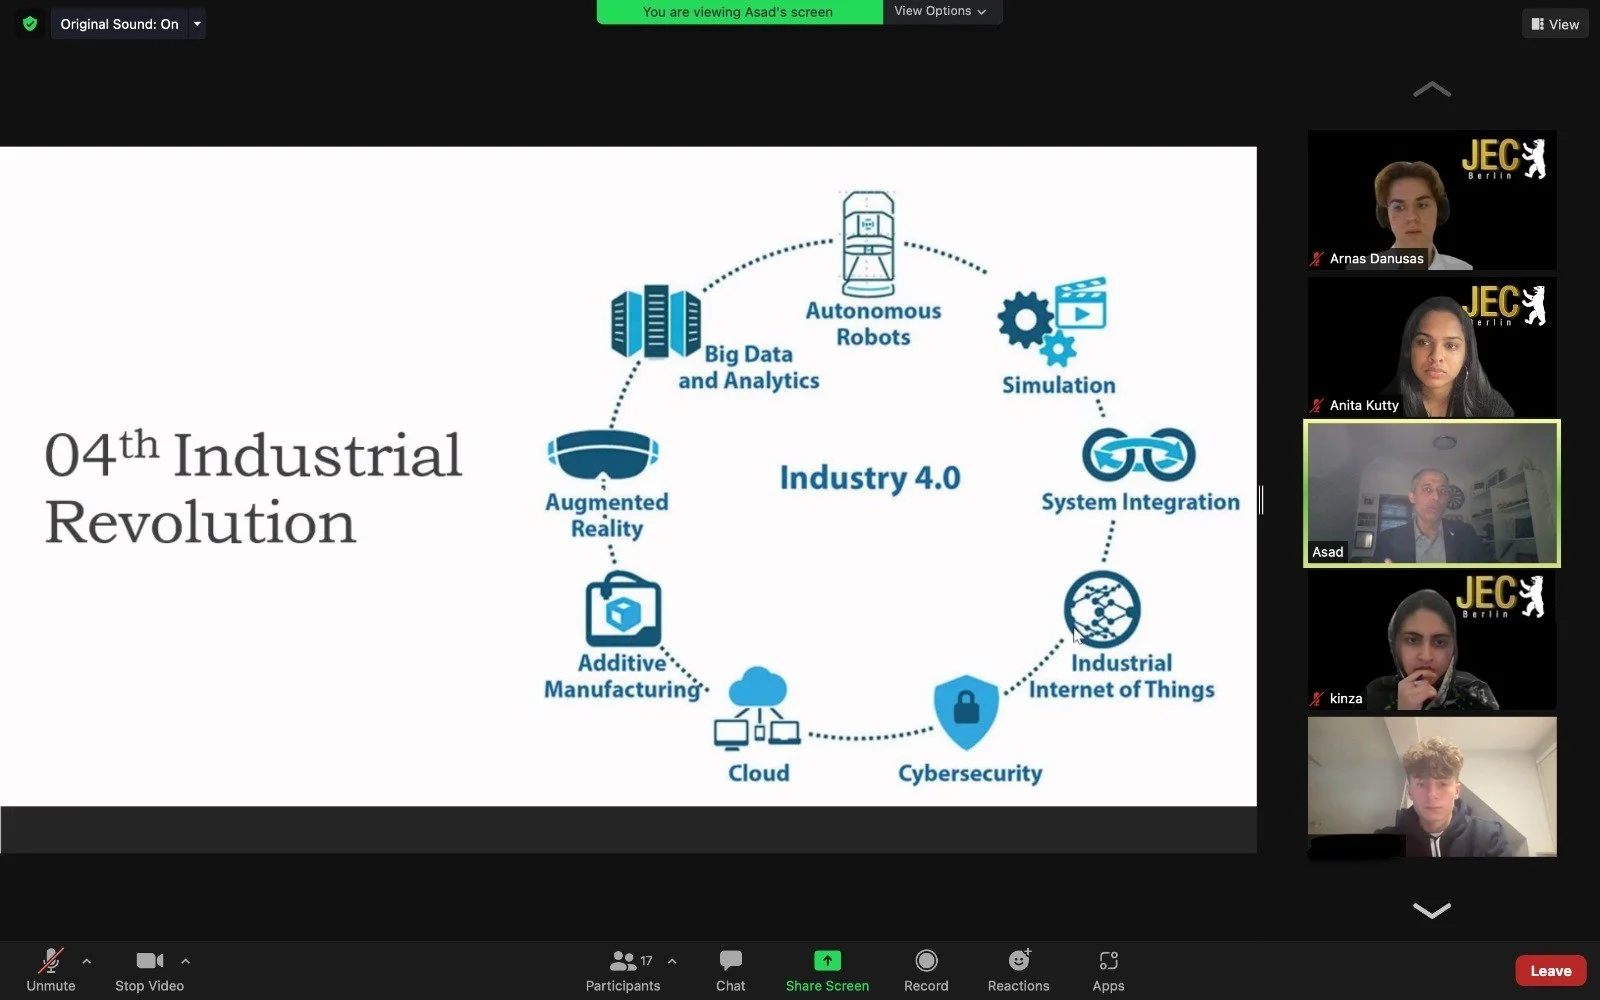Click the muted mic icon on Anita Kutty
This screenshot has width=1600, height=1000.
1317,405
